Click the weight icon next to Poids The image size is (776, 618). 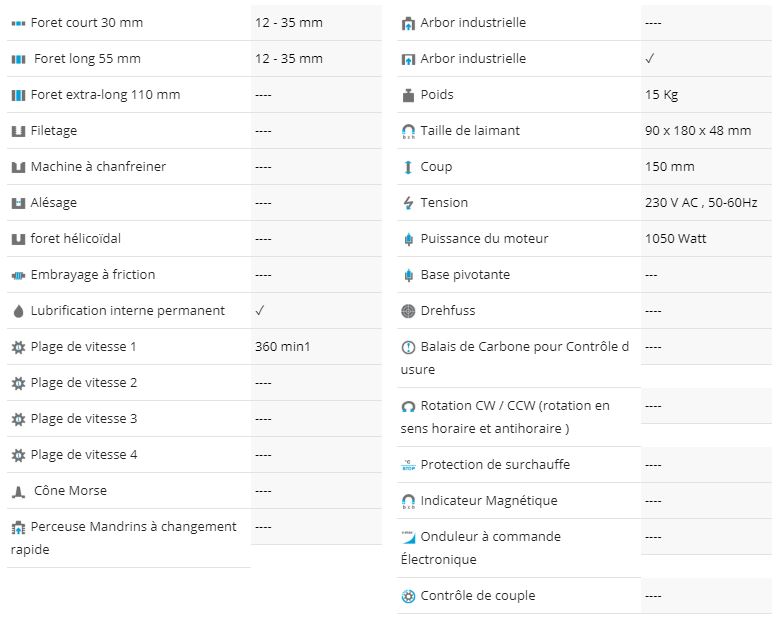[x=408, y=95]
